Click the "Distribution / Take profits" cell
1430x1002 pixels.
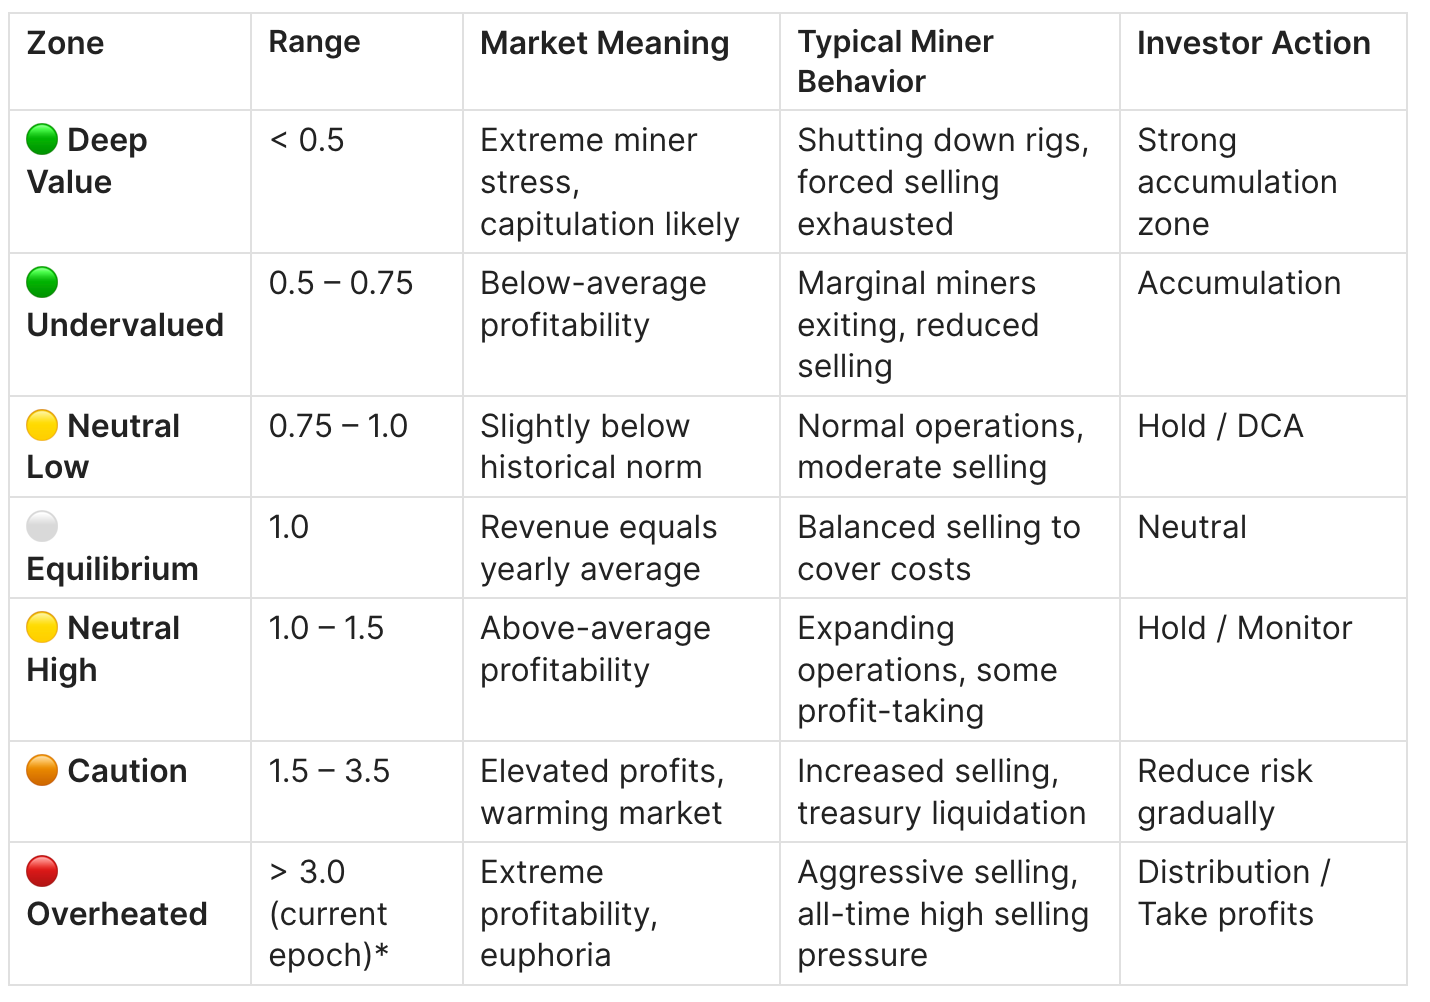pos(1233,893)
